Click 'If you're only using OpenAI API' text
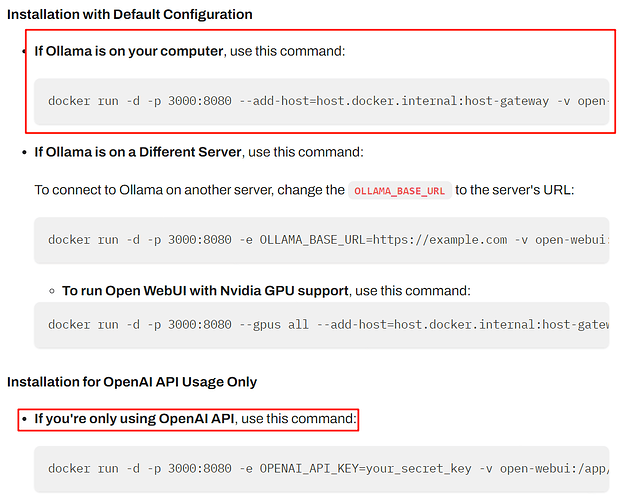This screenshot has height=500, width=633. [x=134, y=419]
